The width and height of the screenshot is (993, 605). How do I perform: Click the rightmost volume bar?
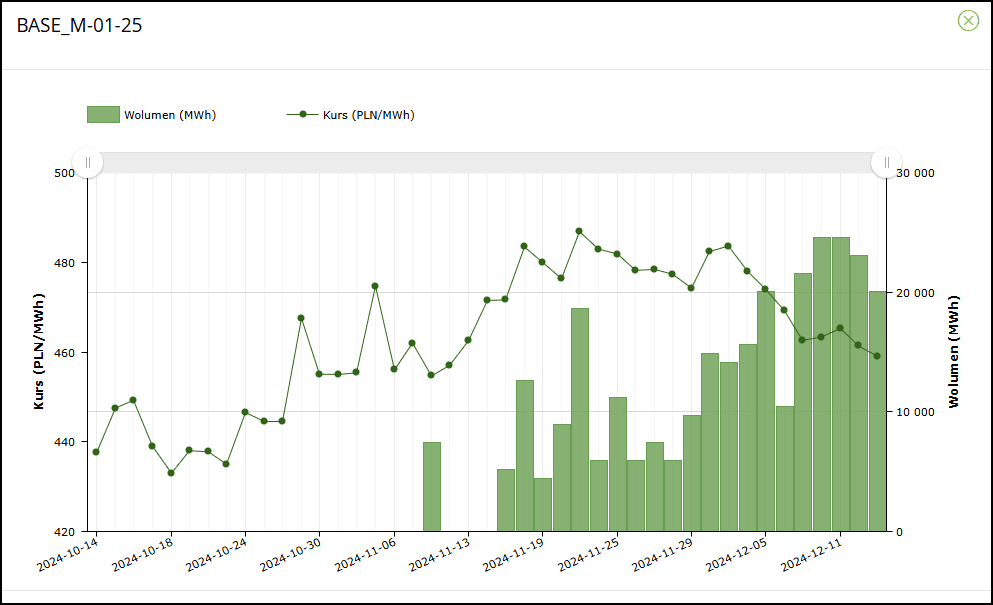point(877,410)
